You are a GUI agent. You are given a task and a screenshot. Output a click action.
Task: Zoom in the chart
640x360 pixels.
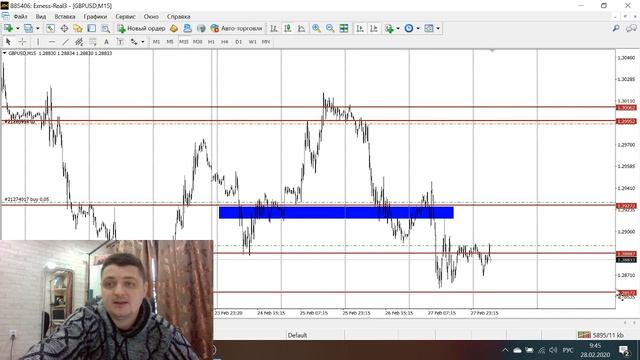[316, 28]
